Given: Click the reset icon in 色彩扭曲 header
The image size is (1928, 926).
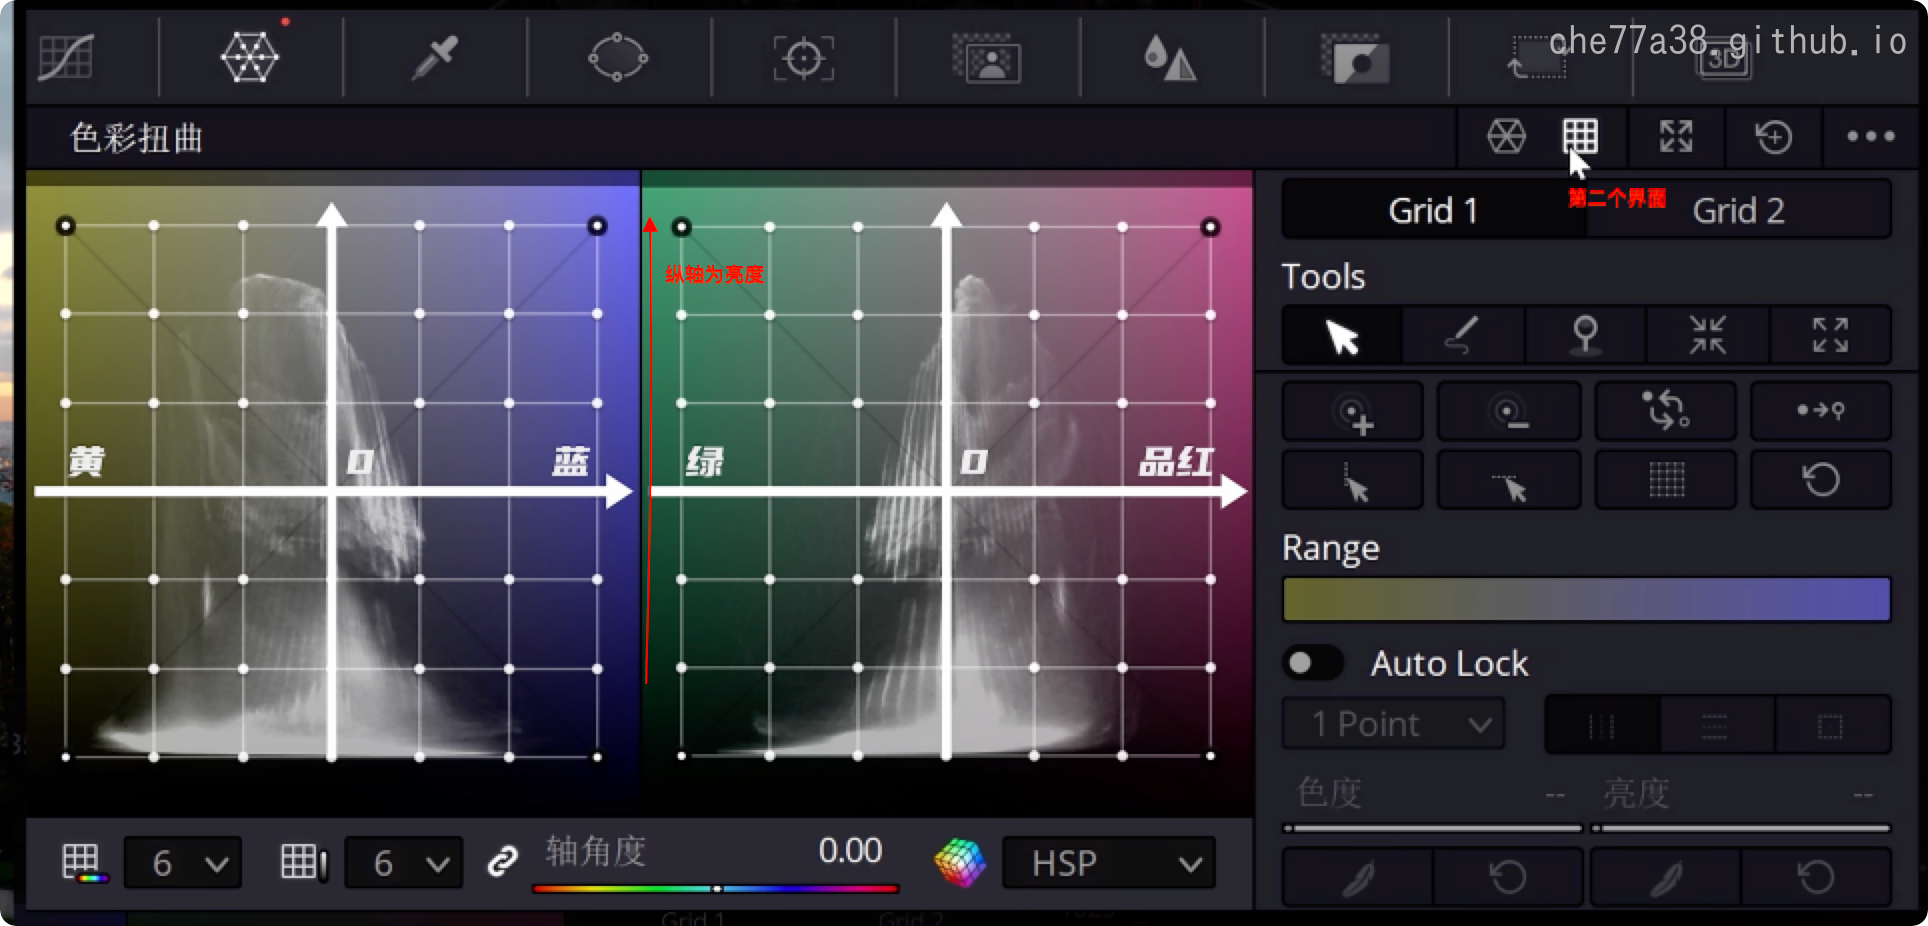Looking at the screenshot, I should (1773, 136).
